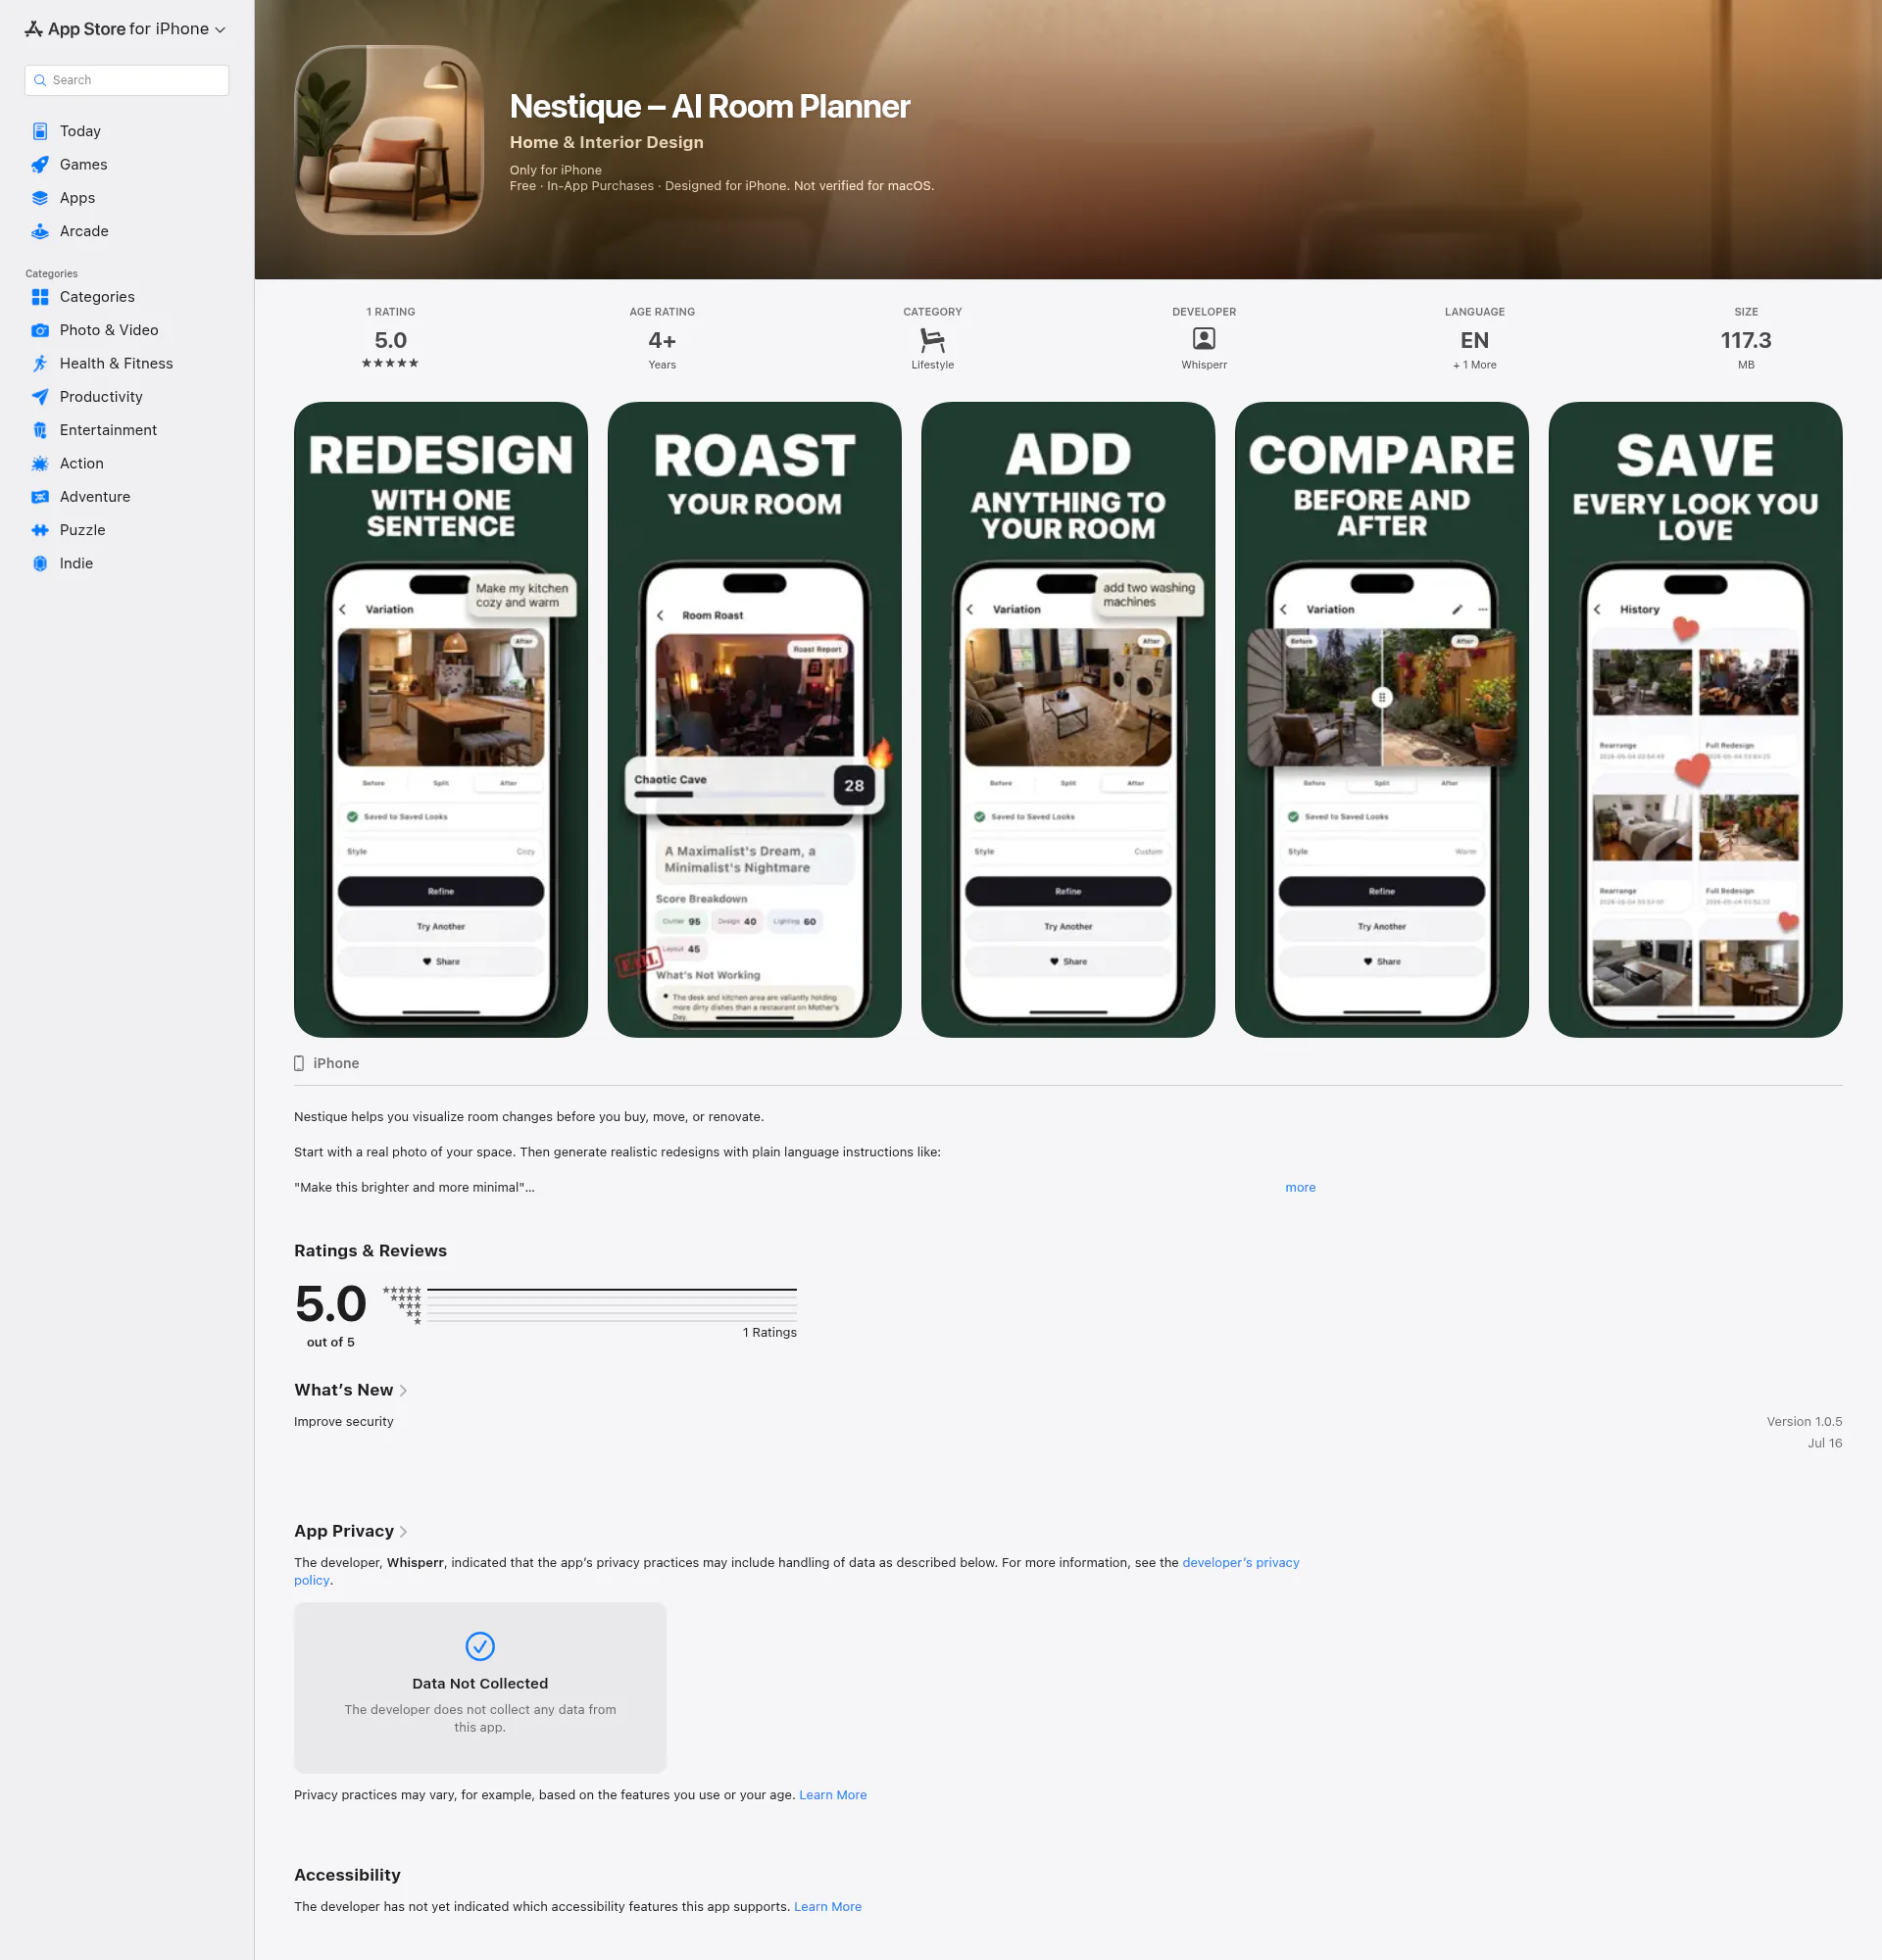The width and height of the screenshot is (1882, 1960).
Task: Click the 1 Ratings count text
Action: [770, 1332]
